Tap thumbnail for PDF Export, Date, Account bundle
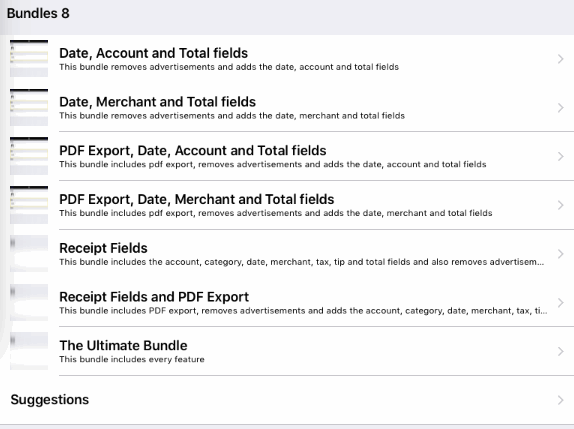The image size is (574, 429). (x=29, y=156)
